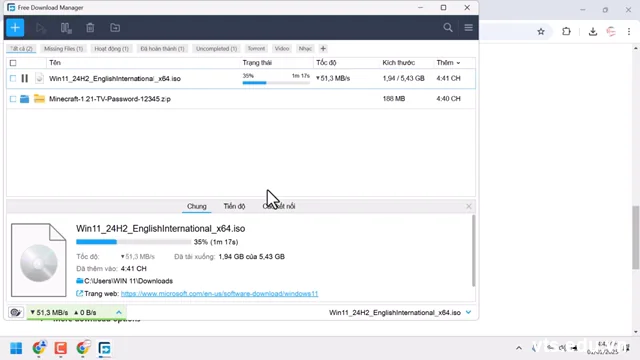Open the red square app in taskbar
This screenshot has height=360, width=640.
tap(61, 348)
